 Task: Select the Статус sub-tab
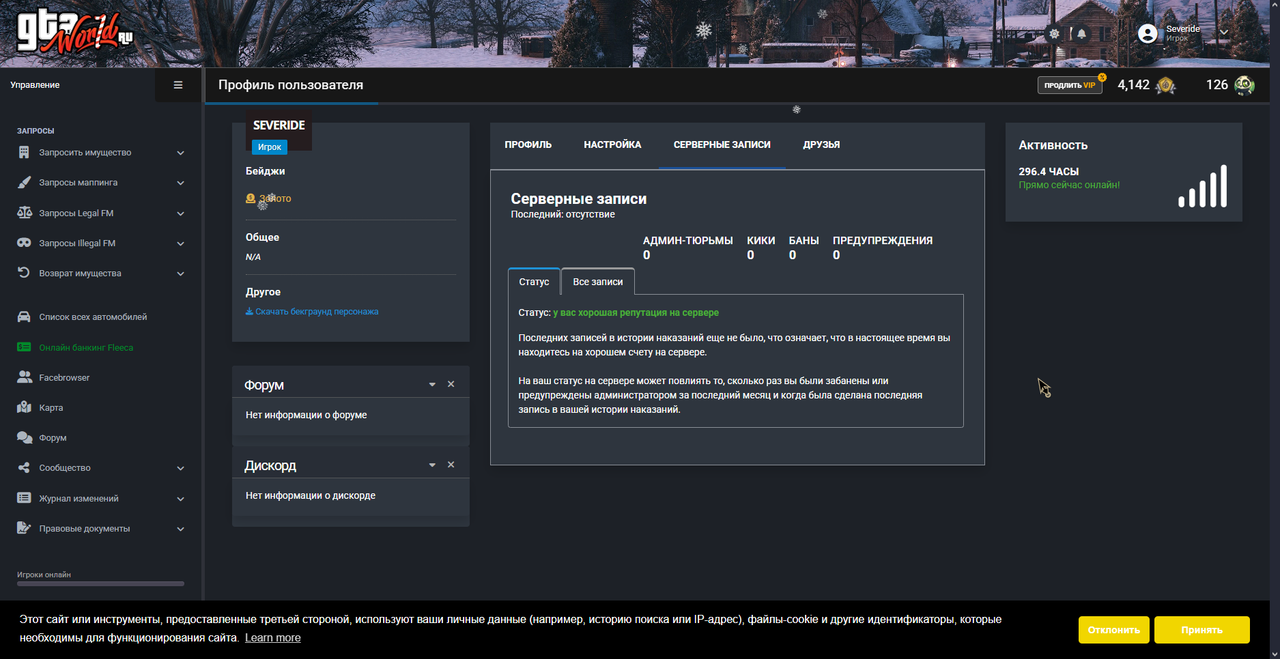534,281
